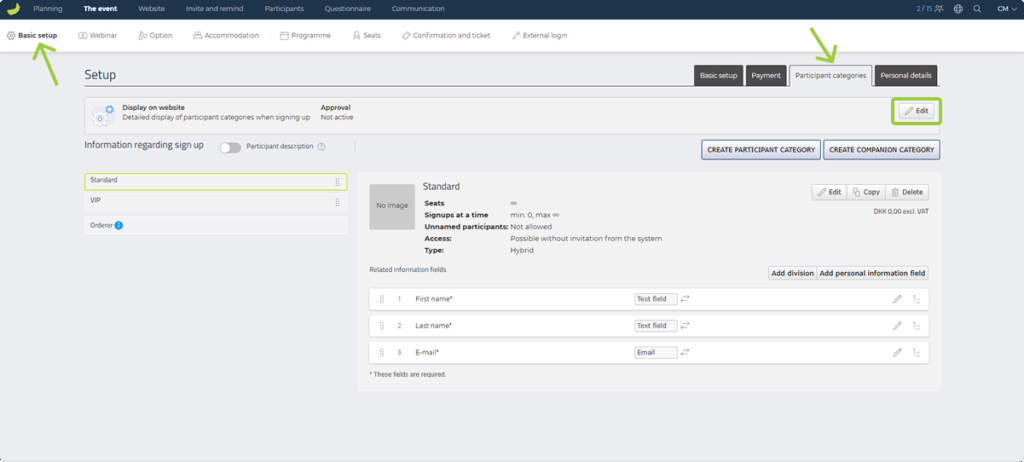Viewport: 1024px width, 462px height.
Task: Open the participant count 2/15 indicator
Action: coord(930,8)
